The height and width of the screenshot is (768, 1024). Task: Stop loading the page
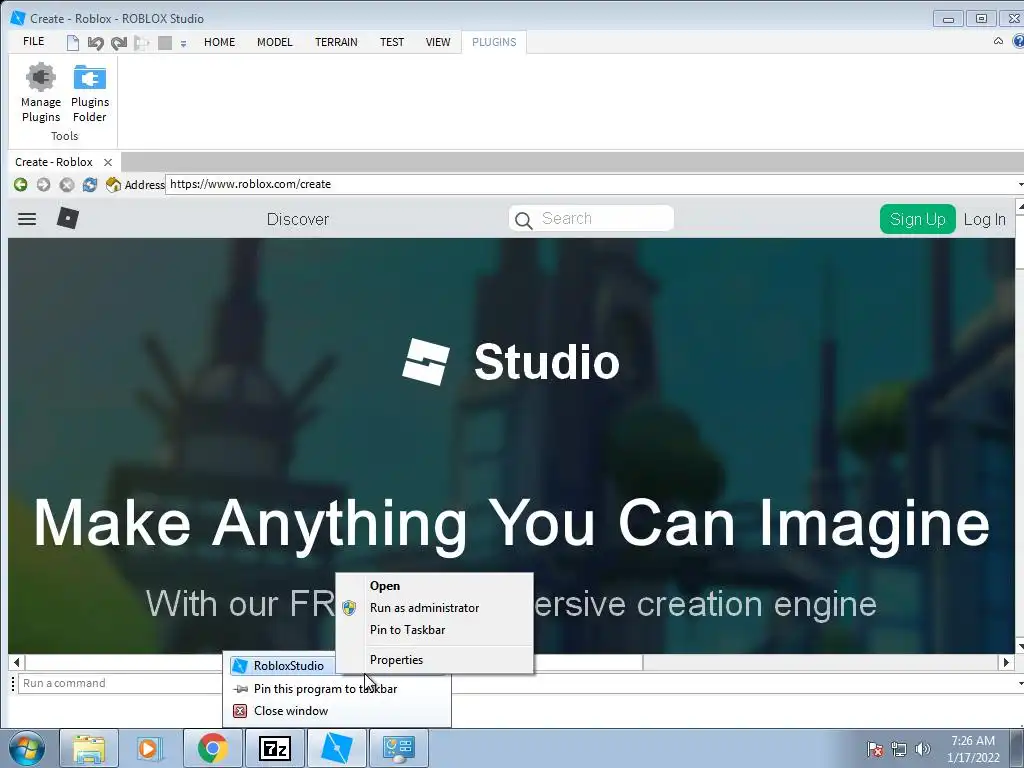67,185
